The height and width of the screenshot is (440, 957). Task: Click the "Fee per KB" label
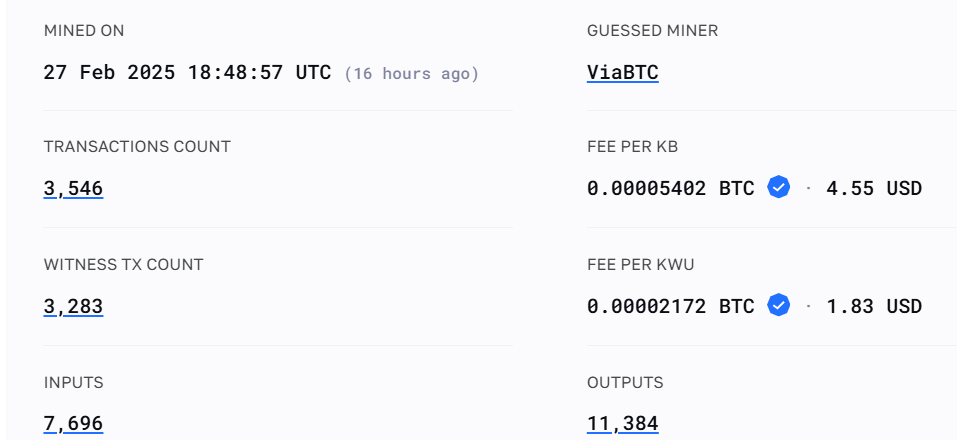[x=632, y=147]
